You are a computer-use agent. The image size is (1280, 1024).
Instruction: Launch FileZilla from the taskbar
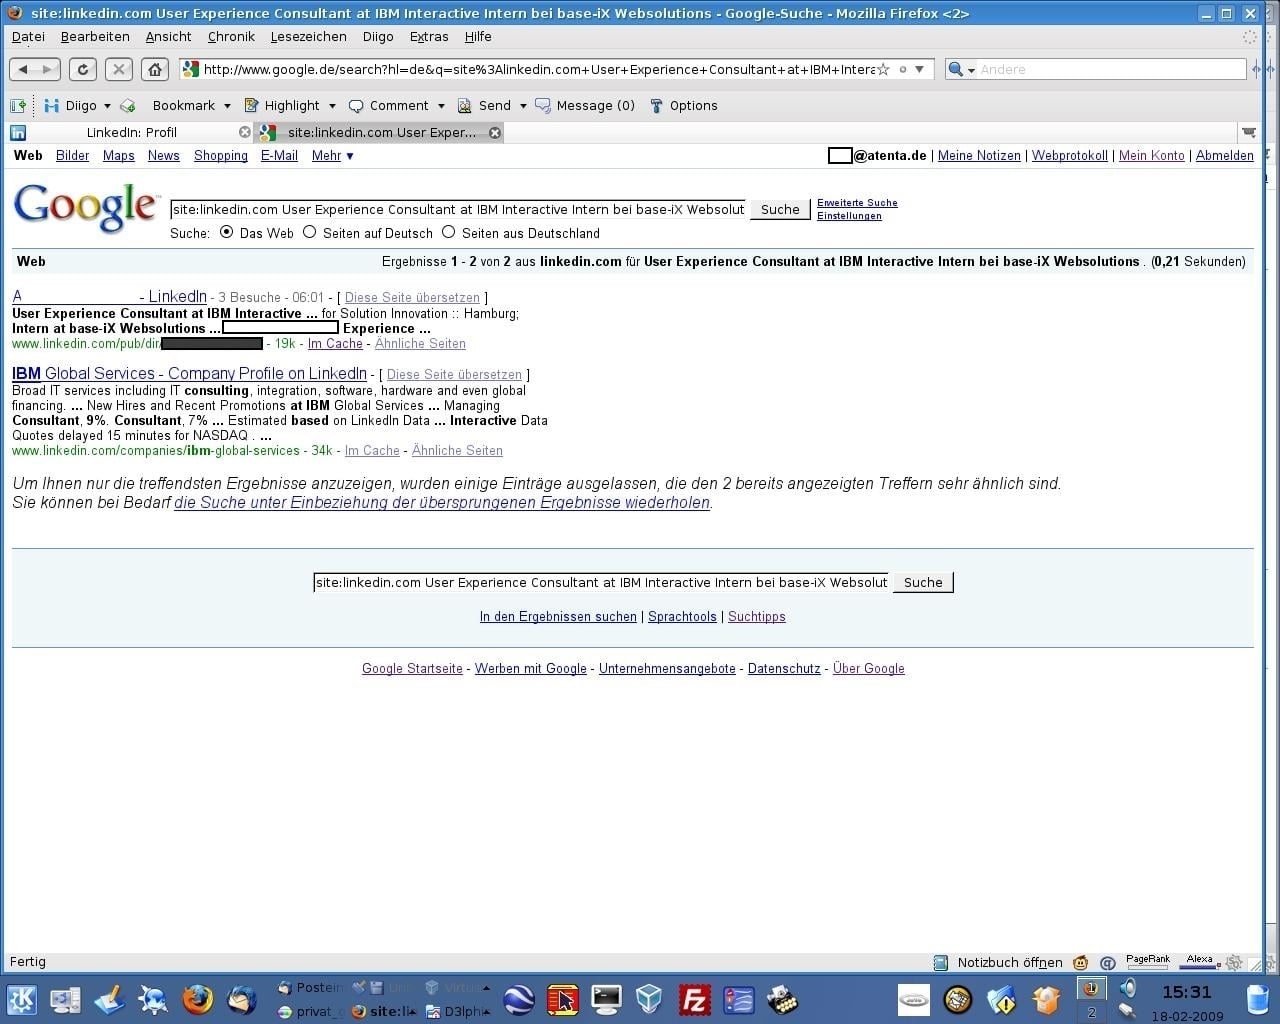[x=694, y=999]
